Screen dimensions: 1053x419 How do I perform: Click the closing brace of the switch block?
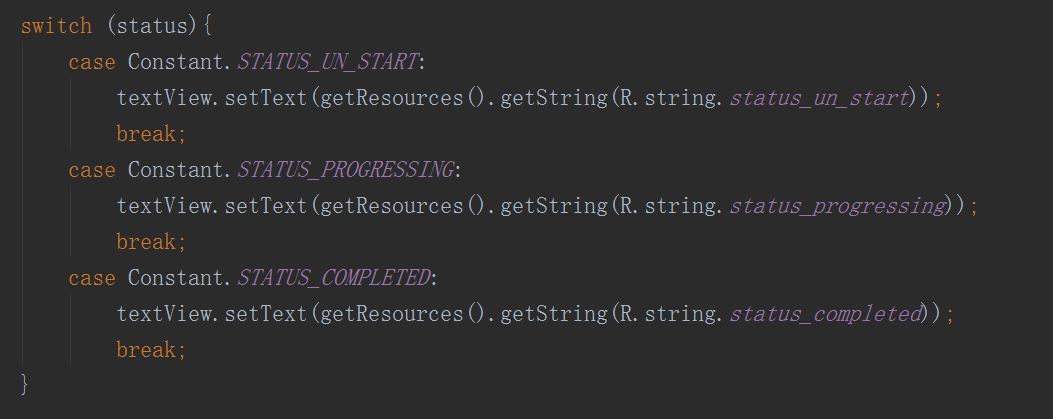tap(25, 384)
